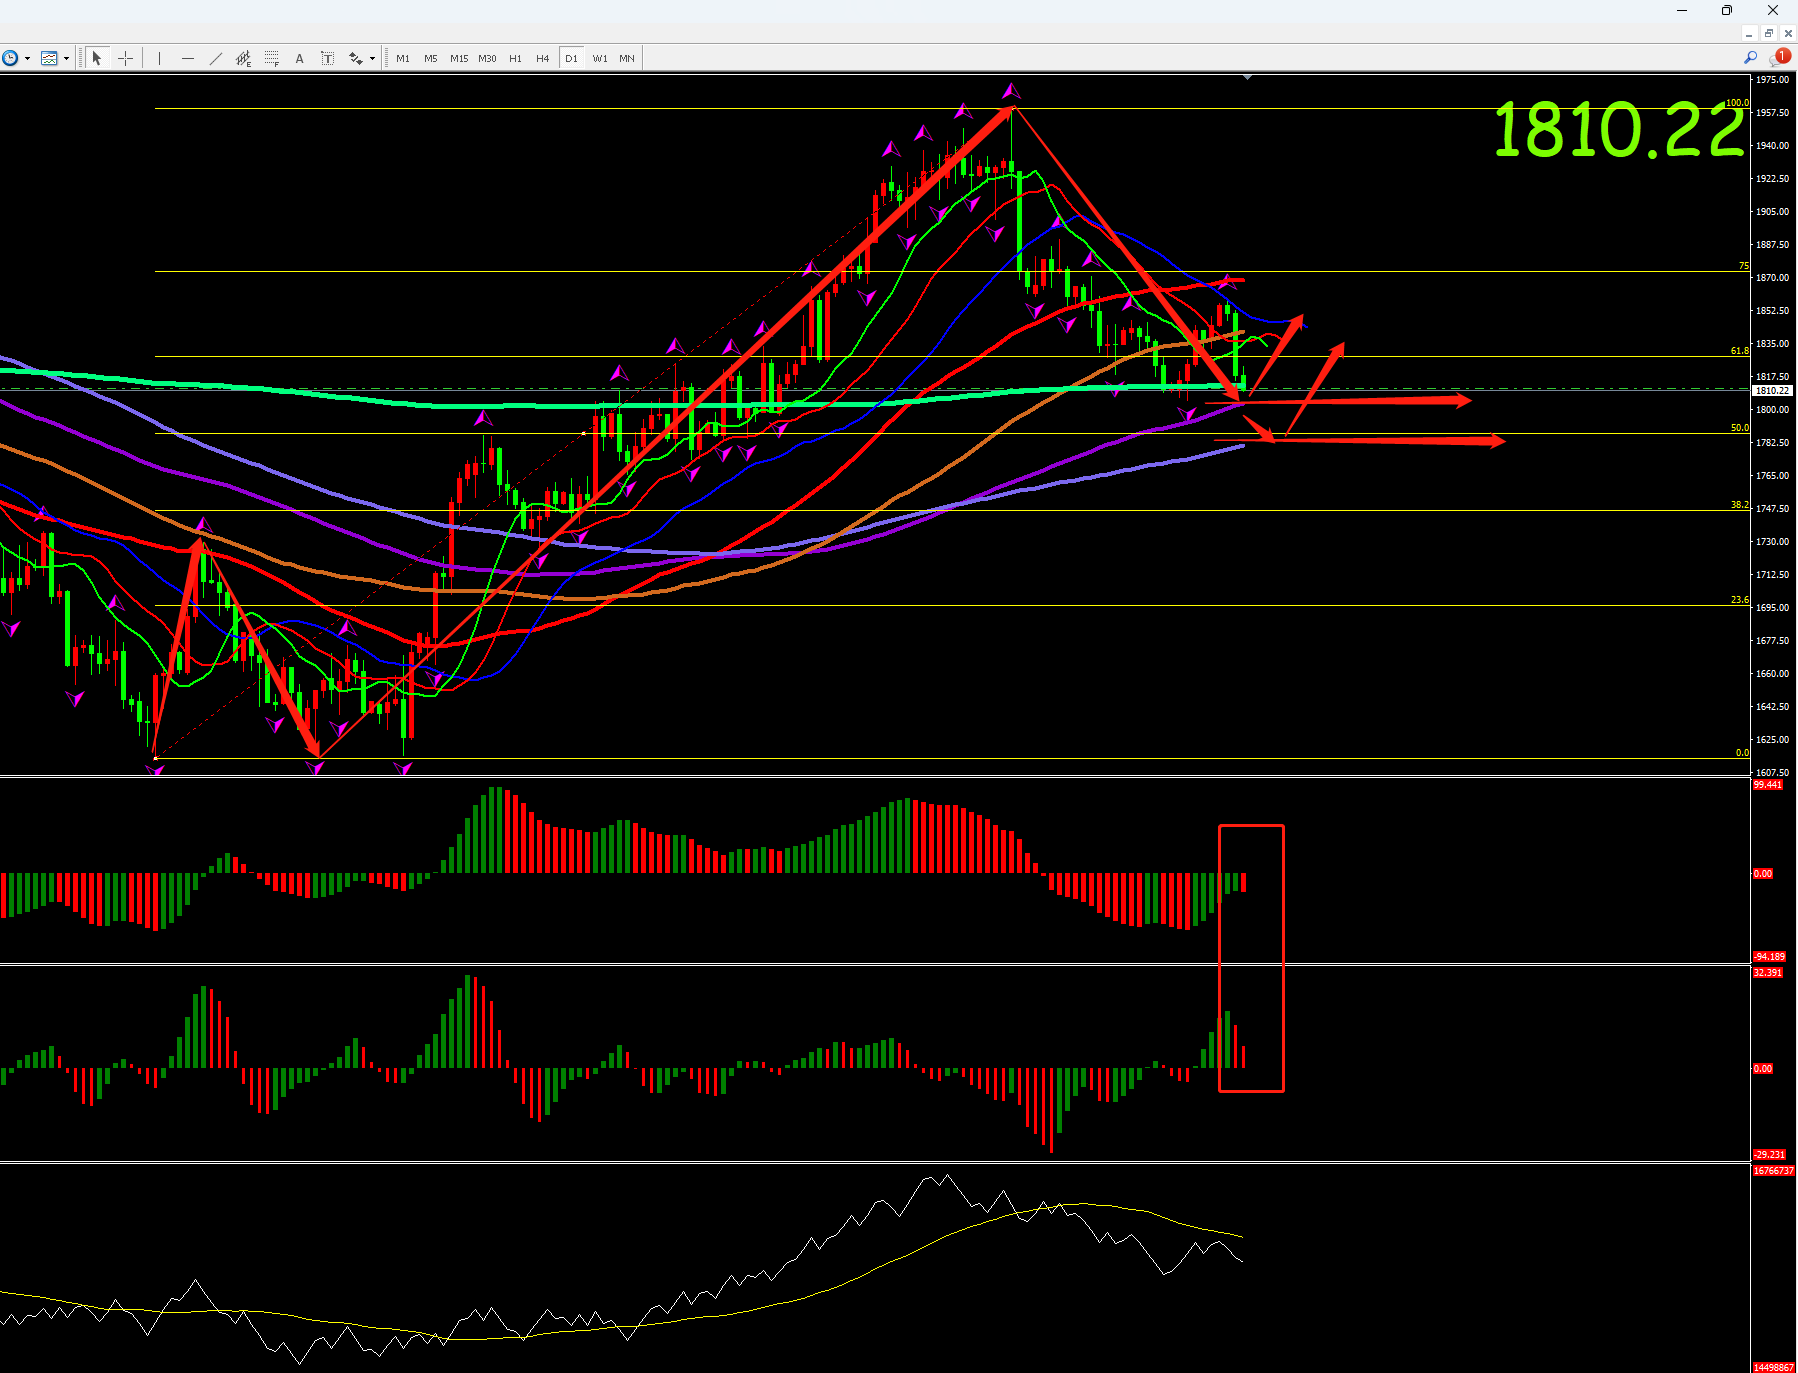Open the arrows objects dropdown
Image resolution: width=1798 pixels, height=1373 pixels.
[x=372, y=58]
